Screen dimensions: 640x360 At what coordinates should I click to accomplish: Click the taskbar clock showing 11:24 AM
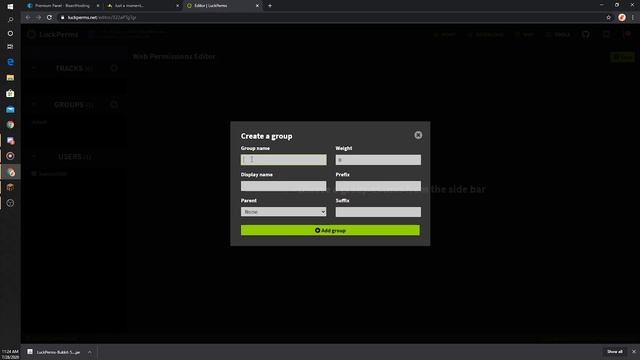pos(10,354)
